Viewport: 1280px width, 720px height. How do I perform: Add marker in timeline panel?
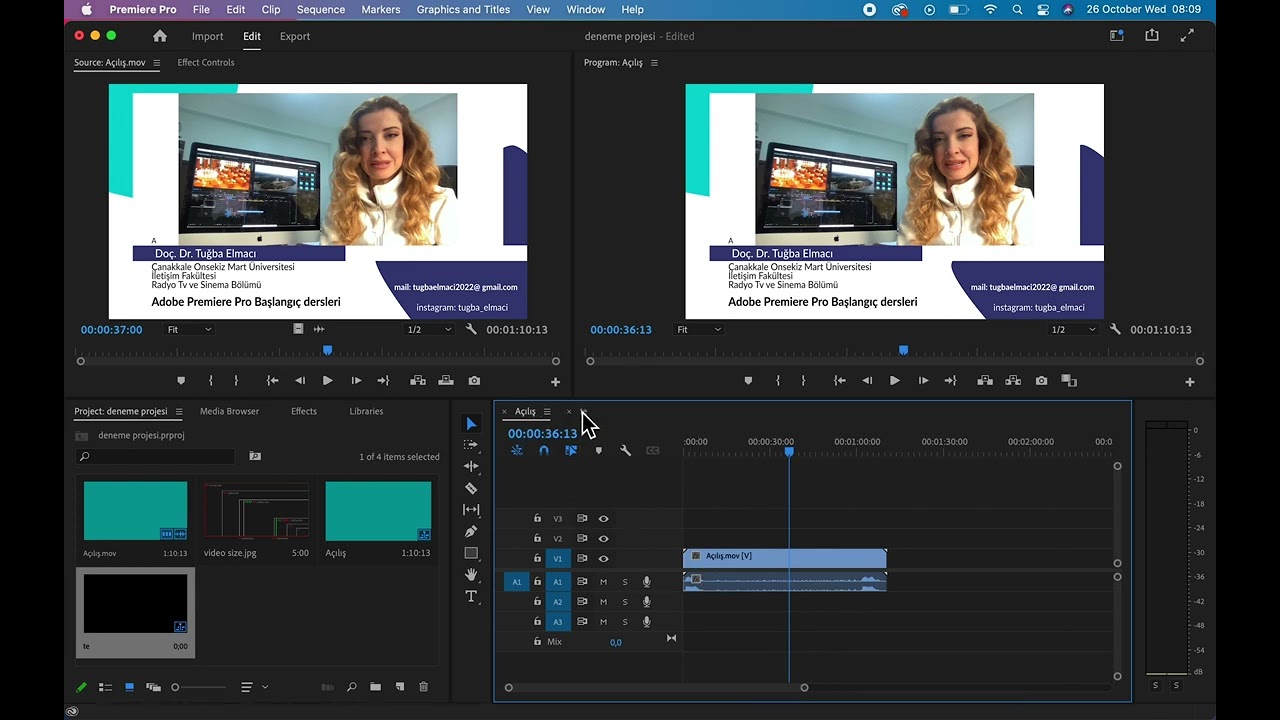click(x=599, y=451)
